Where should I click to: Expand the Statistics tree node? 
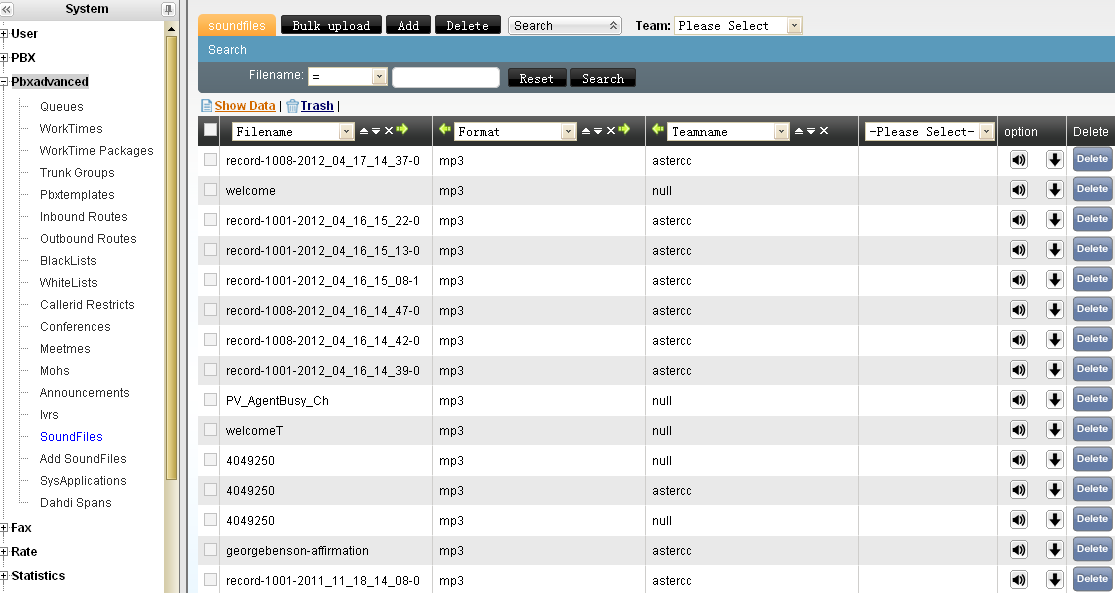(x=5, y=576)
